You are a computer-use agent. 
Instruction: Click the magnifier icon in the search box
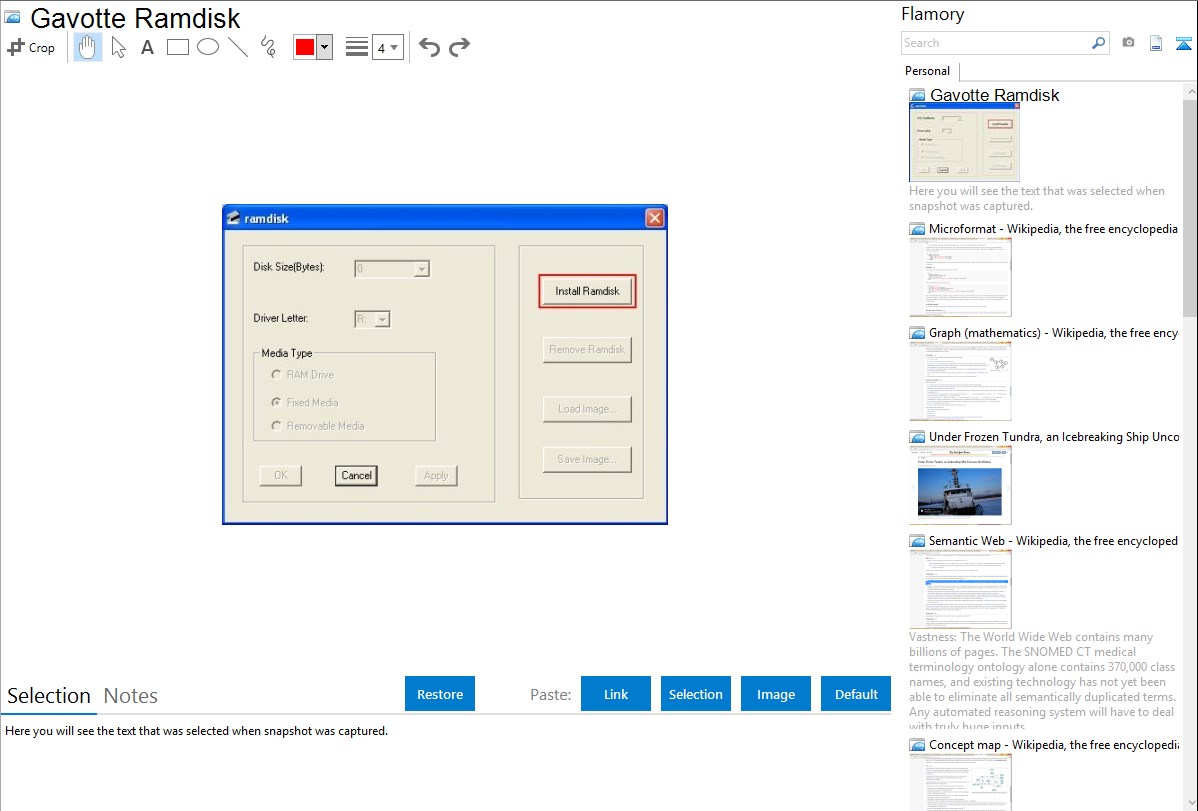pos(1098,43)
